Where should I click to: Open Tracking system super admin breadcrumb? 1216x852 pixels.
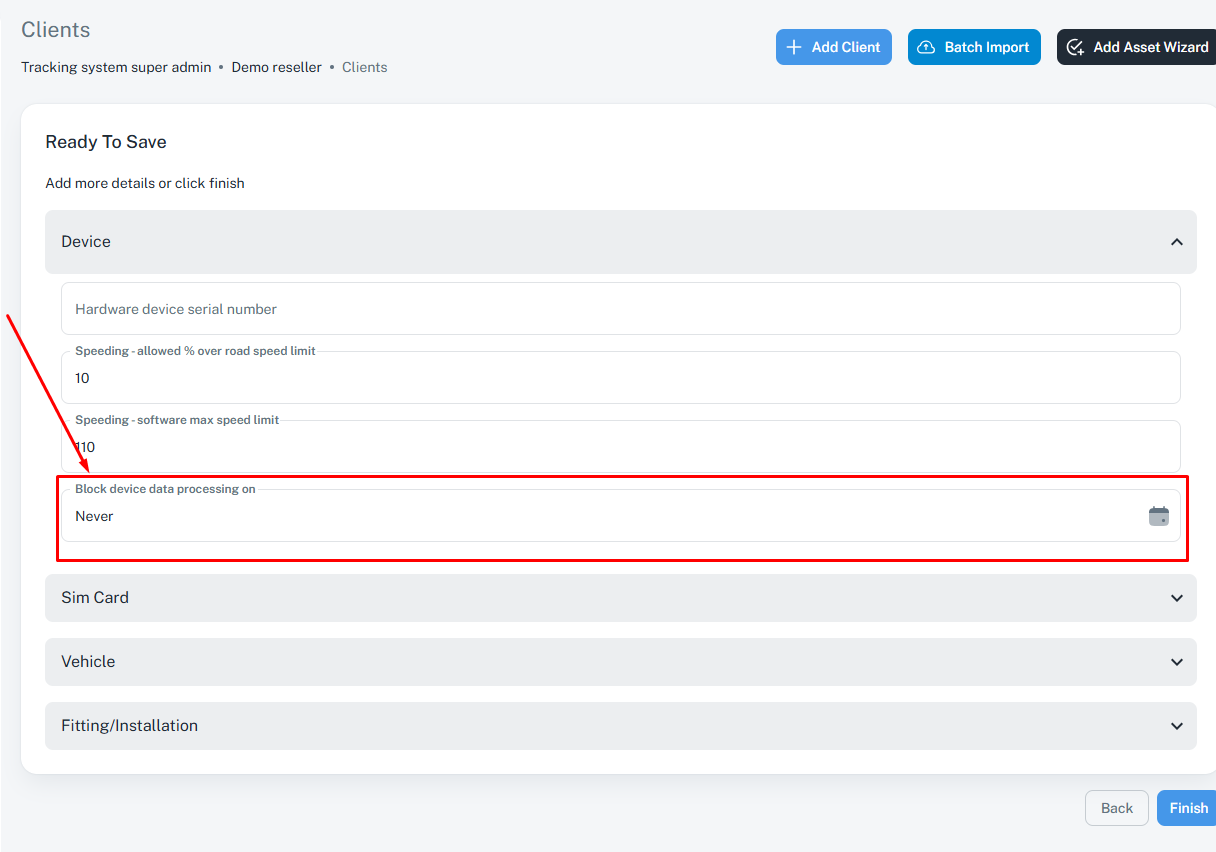pos(116,67)
